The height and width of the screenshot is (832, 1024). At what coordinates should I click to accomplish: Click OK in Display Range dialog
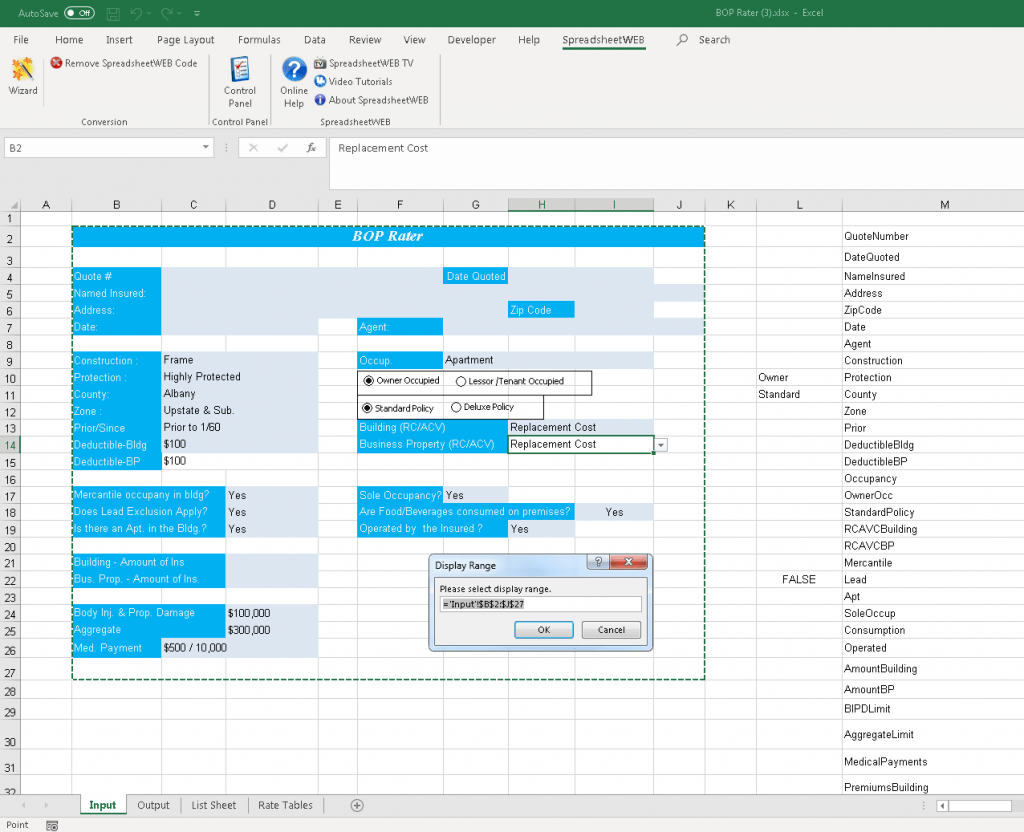[x=543, y=630]
